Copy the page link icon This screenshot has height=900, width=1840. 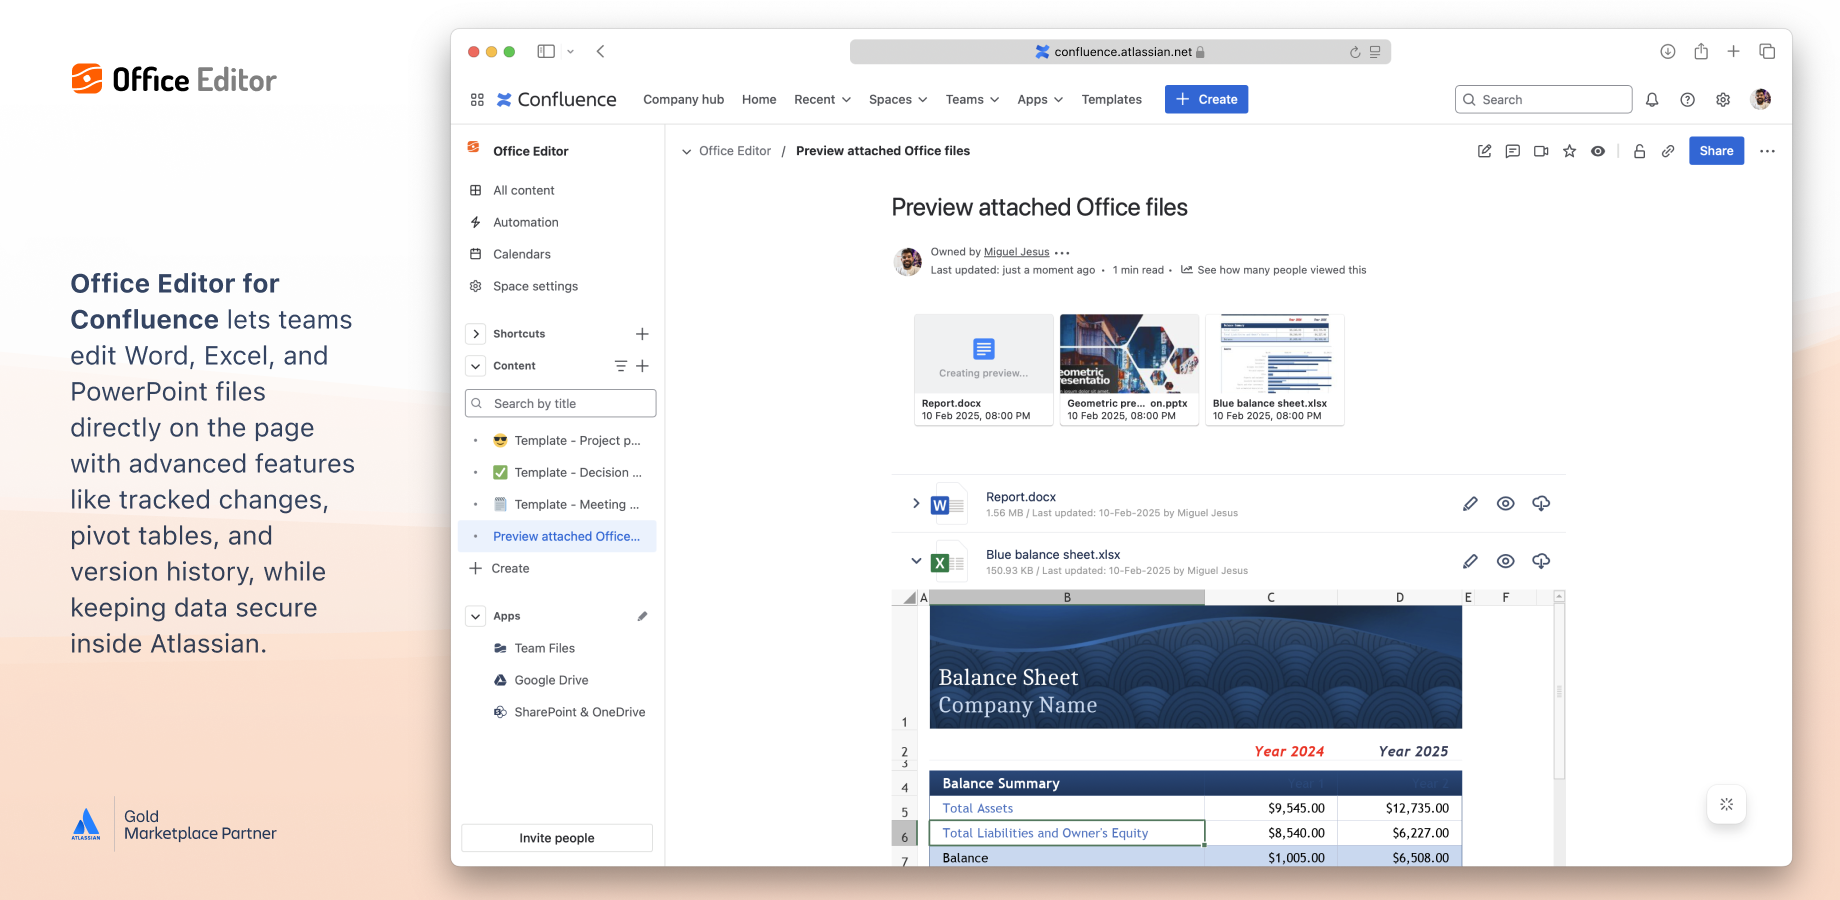1668,151
